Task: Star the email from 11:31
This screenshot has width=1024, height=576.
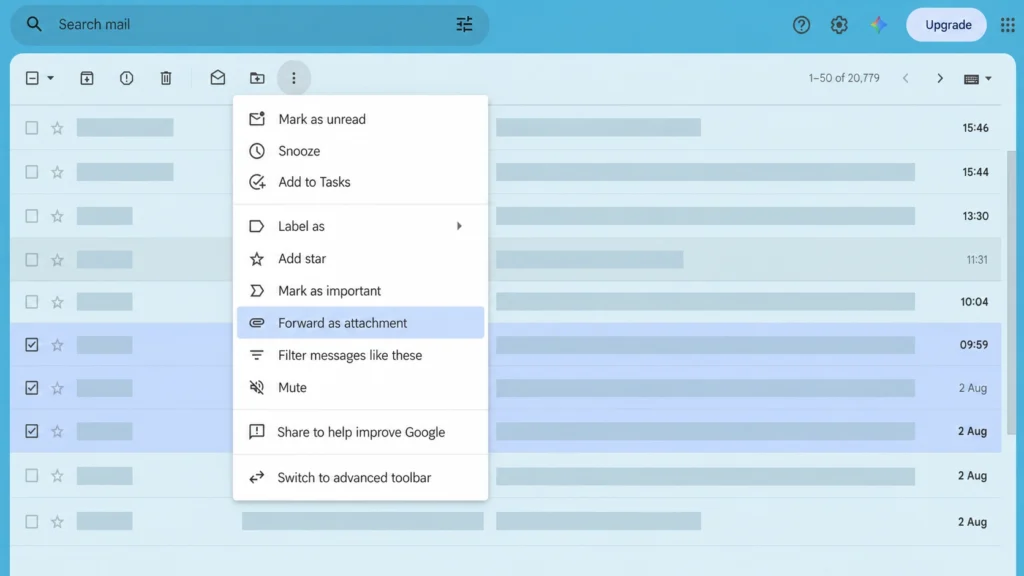Action: 57,260
